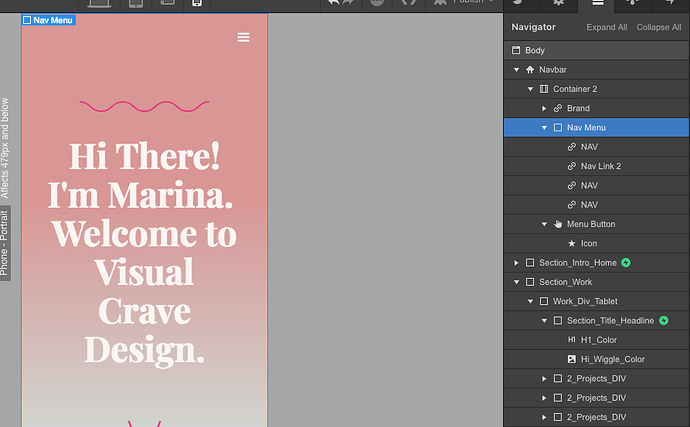Click the image icon beside Hi_Wiggle_Color
The width and height of the screenshot is (690, 427).
pyautogui.click(x=571, y=359)
